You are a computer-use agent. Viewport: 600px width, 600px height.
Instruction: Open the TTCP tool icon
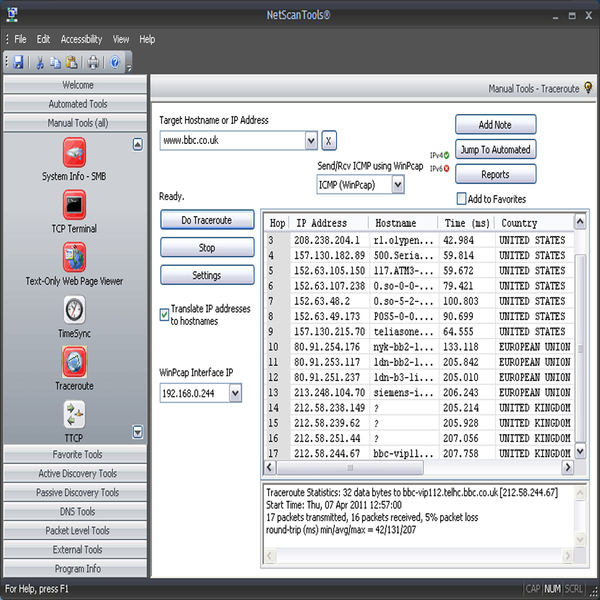(x=74, y=414)
